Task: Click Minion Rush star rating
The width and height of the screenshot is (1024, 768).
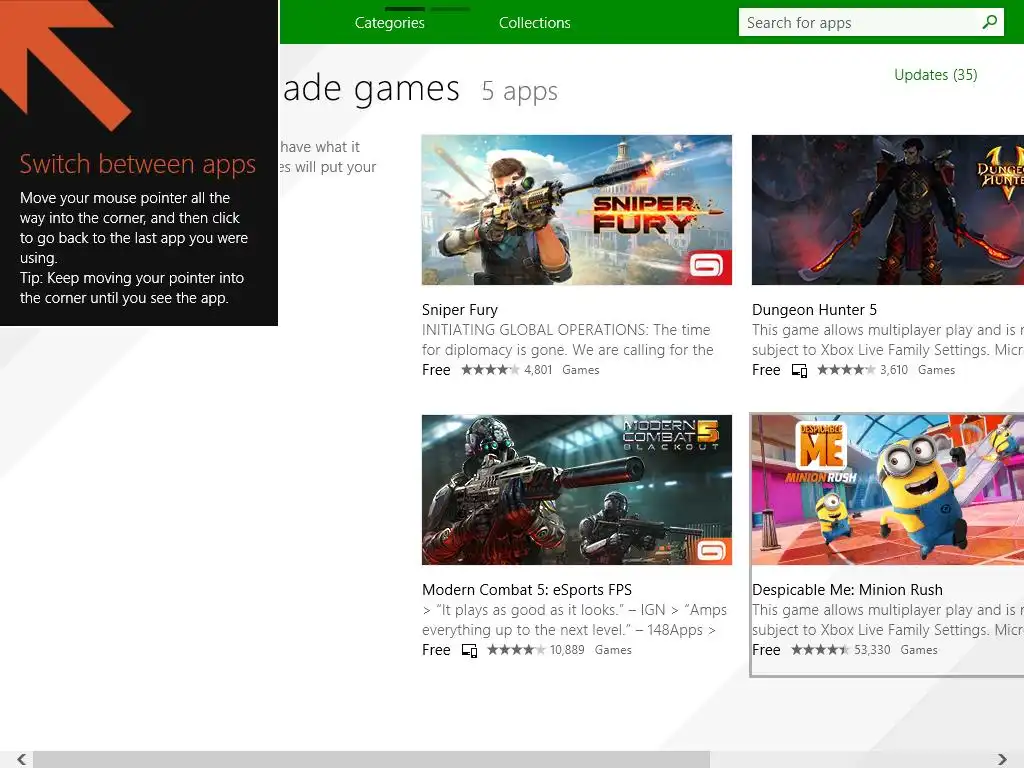Action: pos(820,650)
